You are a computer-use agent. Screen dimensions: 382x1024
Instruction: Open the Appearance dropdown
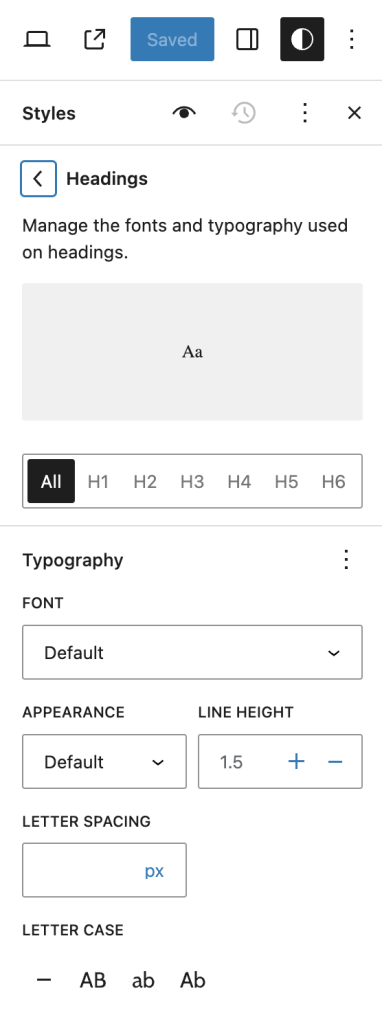(x=104, y=761)
